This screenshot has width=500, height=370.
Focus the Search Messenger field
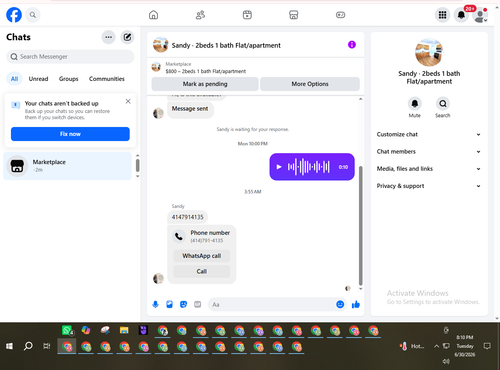coord(70,57)
